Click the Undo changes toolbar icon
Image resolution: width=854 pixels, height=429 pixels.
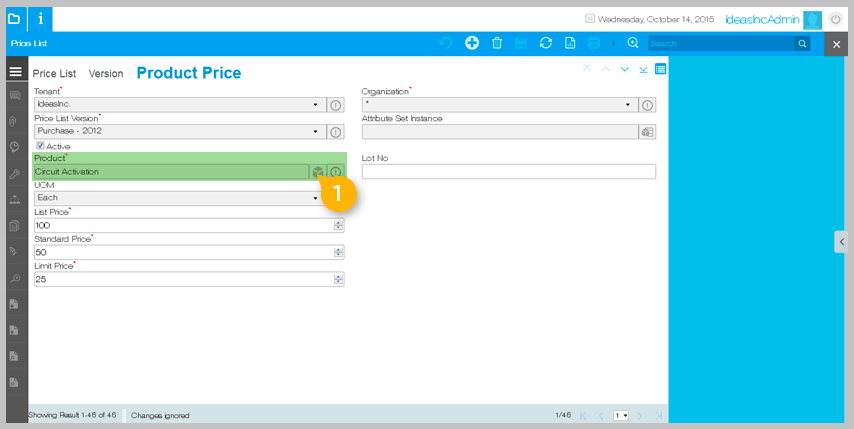[446, 43]
